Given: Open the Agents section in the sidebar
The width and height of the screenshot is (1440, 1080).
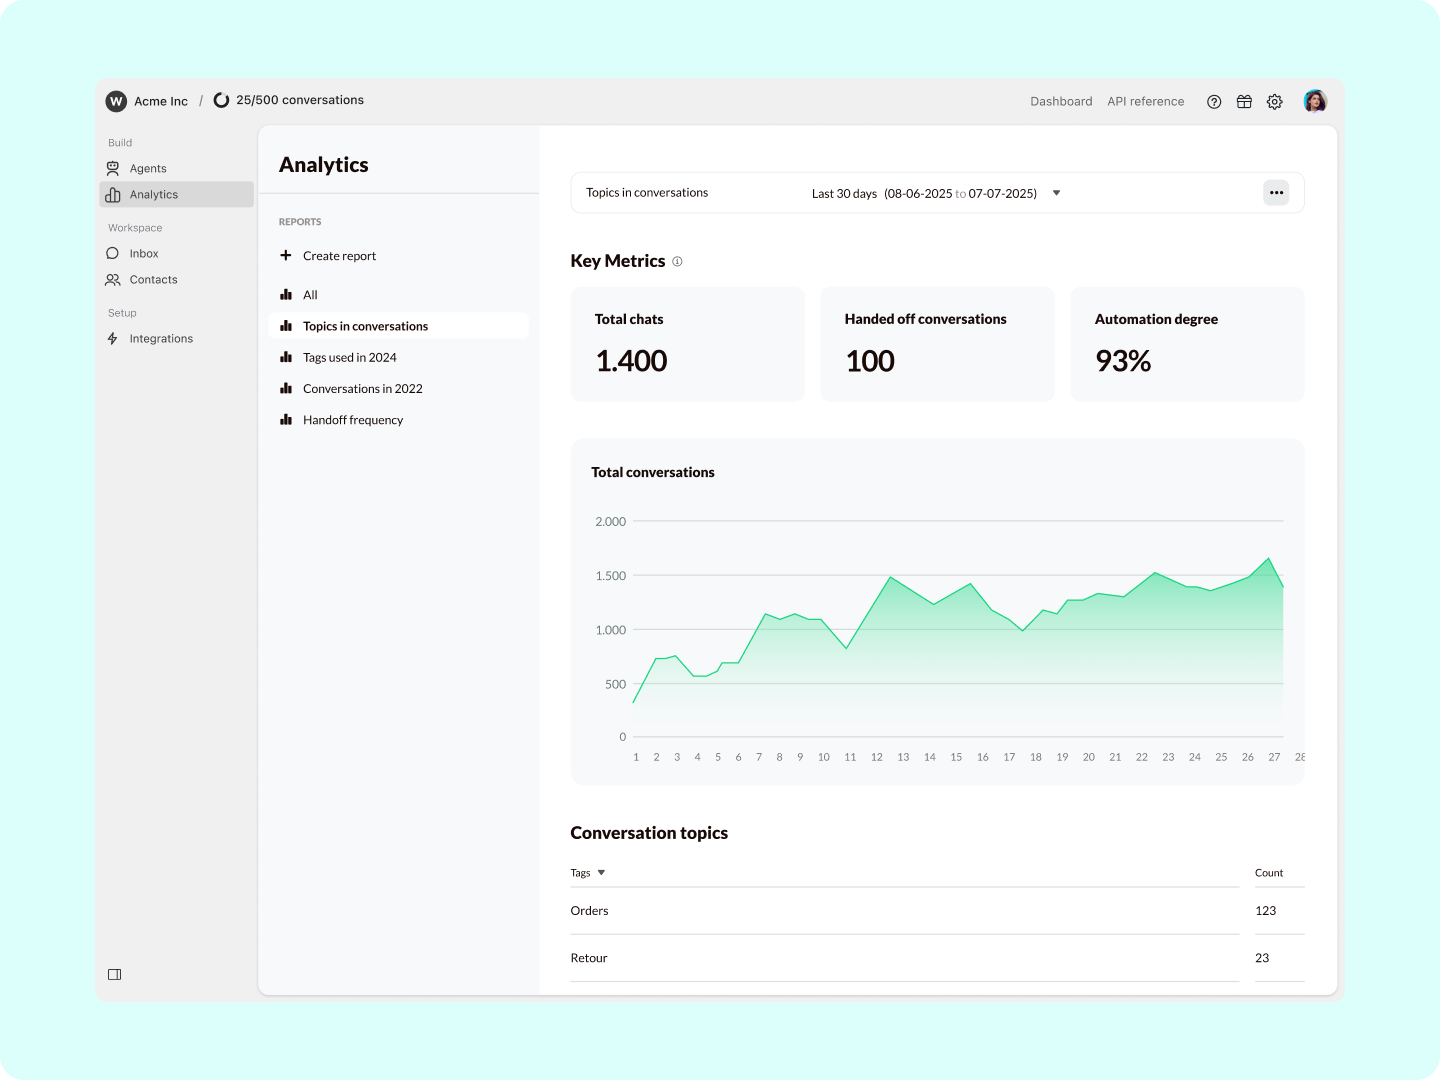Looking at the screenshot, I should point(147,168).
